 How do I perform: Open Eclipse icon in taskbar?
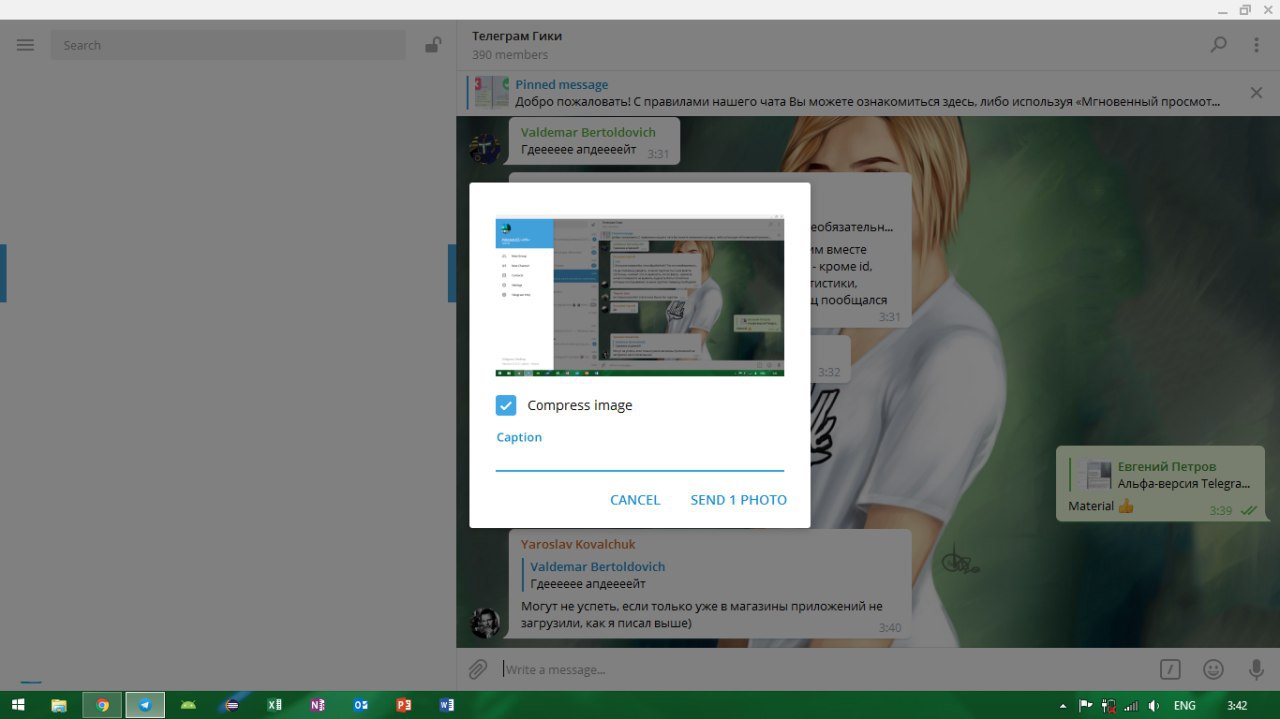[232, 705]
